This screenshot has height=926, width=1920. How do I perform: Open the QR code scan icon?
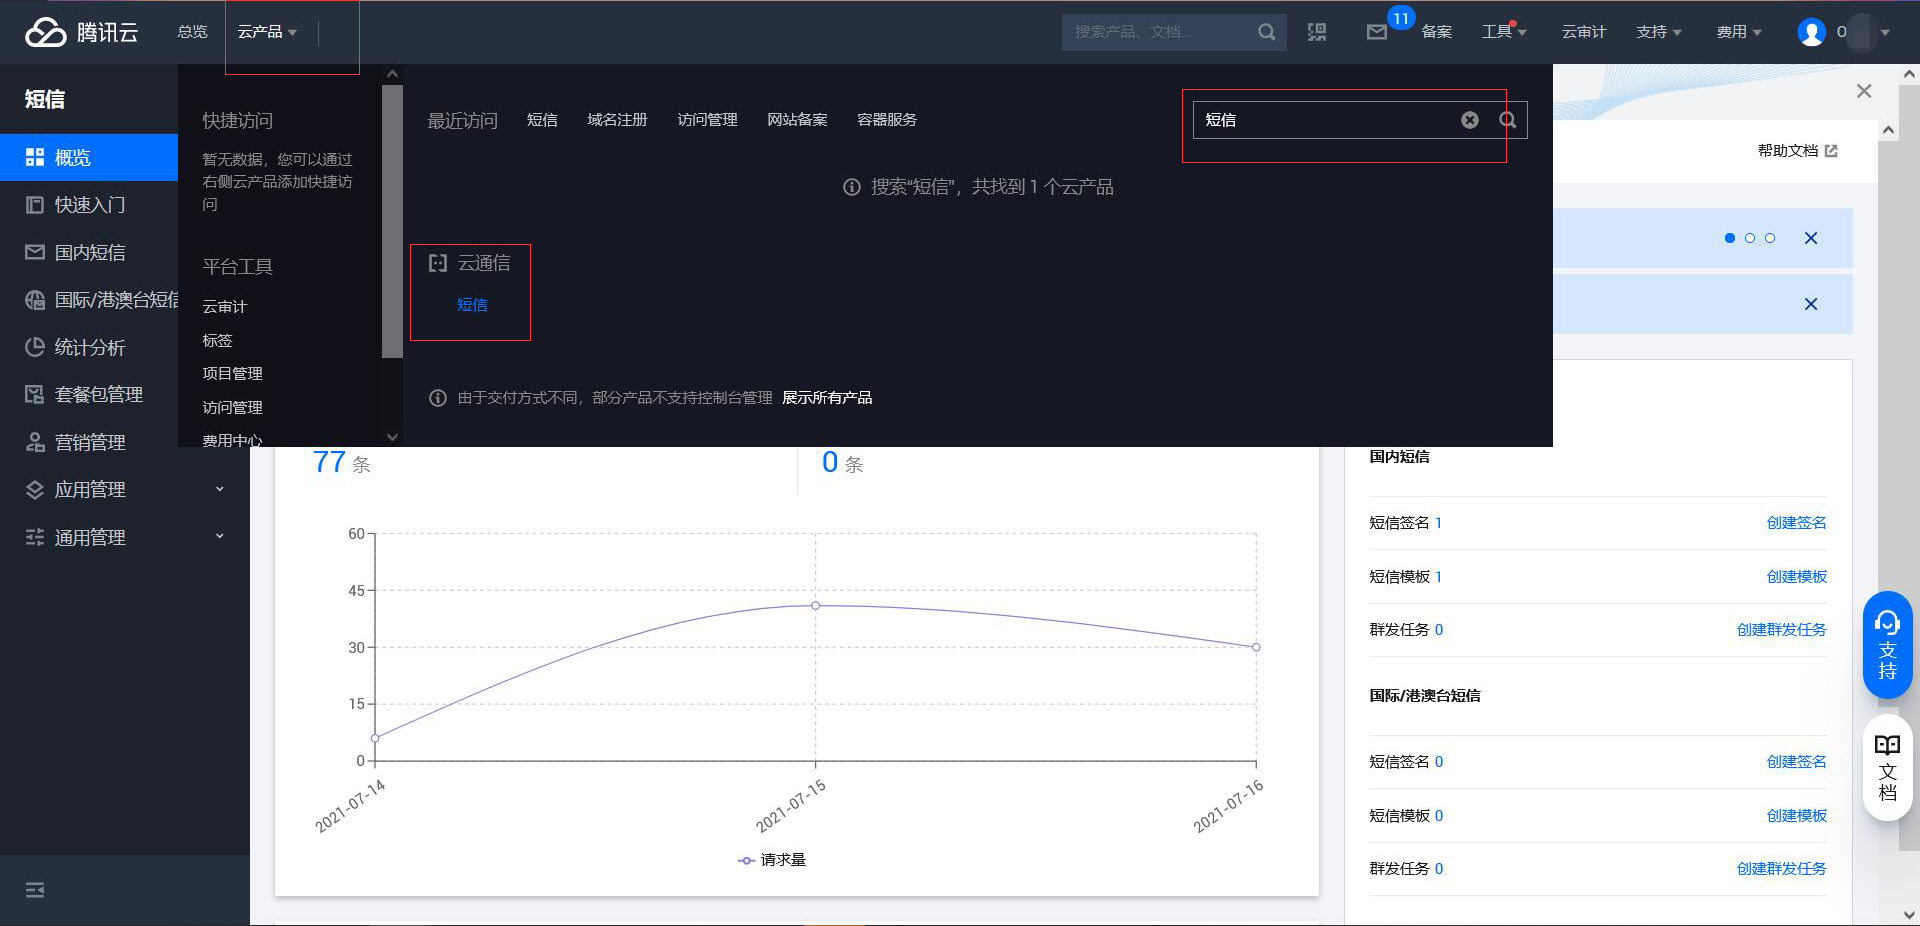point(1317,32)
